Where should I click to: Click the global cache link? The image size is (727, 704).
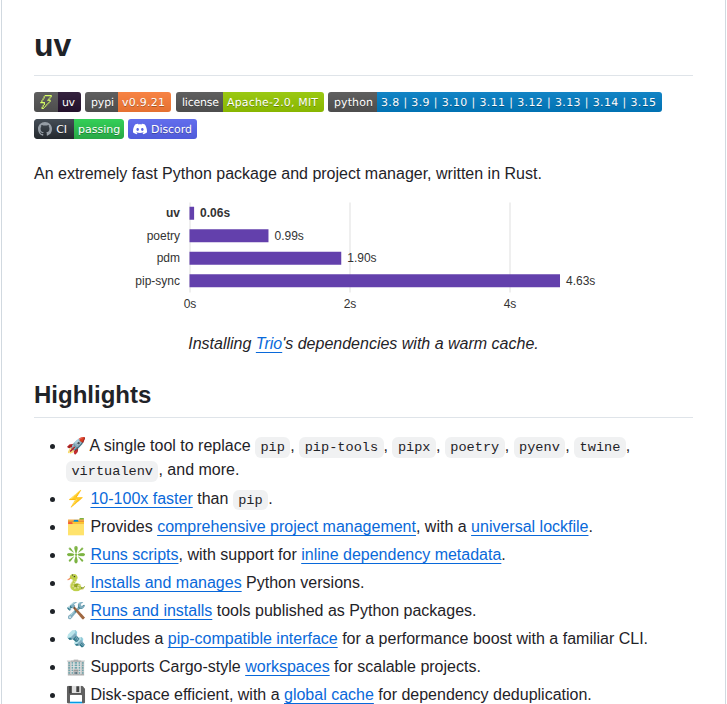pos(329,694)
